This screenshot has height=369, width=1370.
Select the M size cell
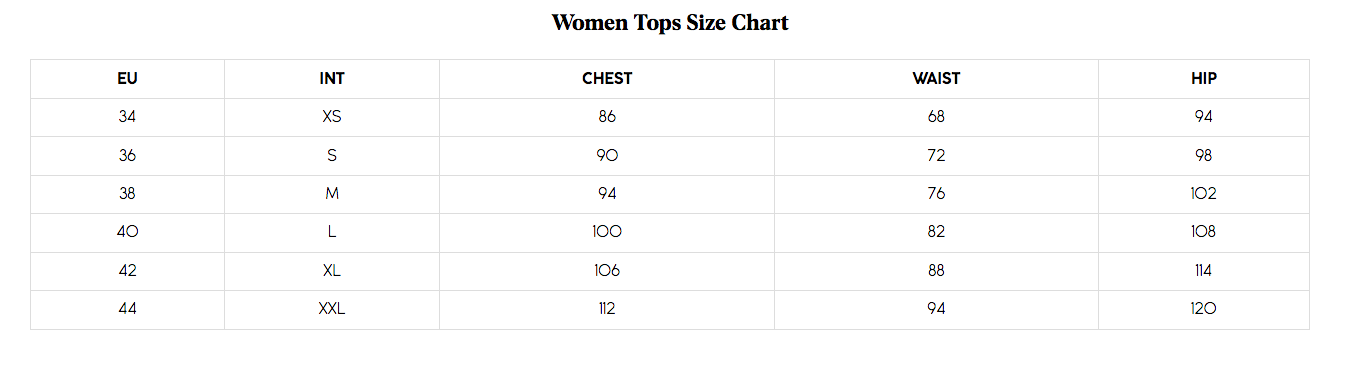[x=332, y=194]
